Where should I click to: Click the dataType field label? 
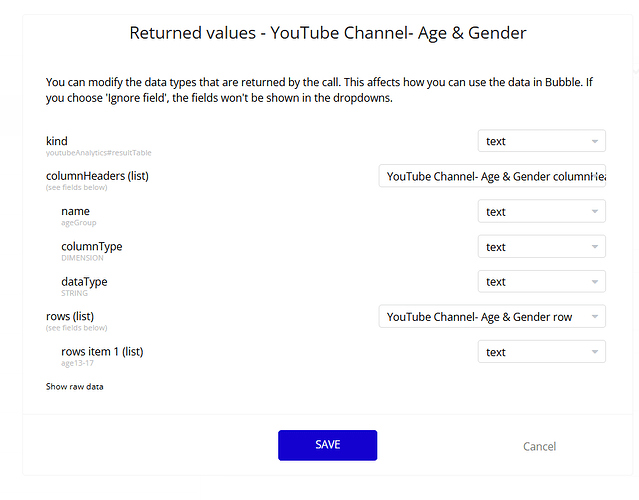84,282
